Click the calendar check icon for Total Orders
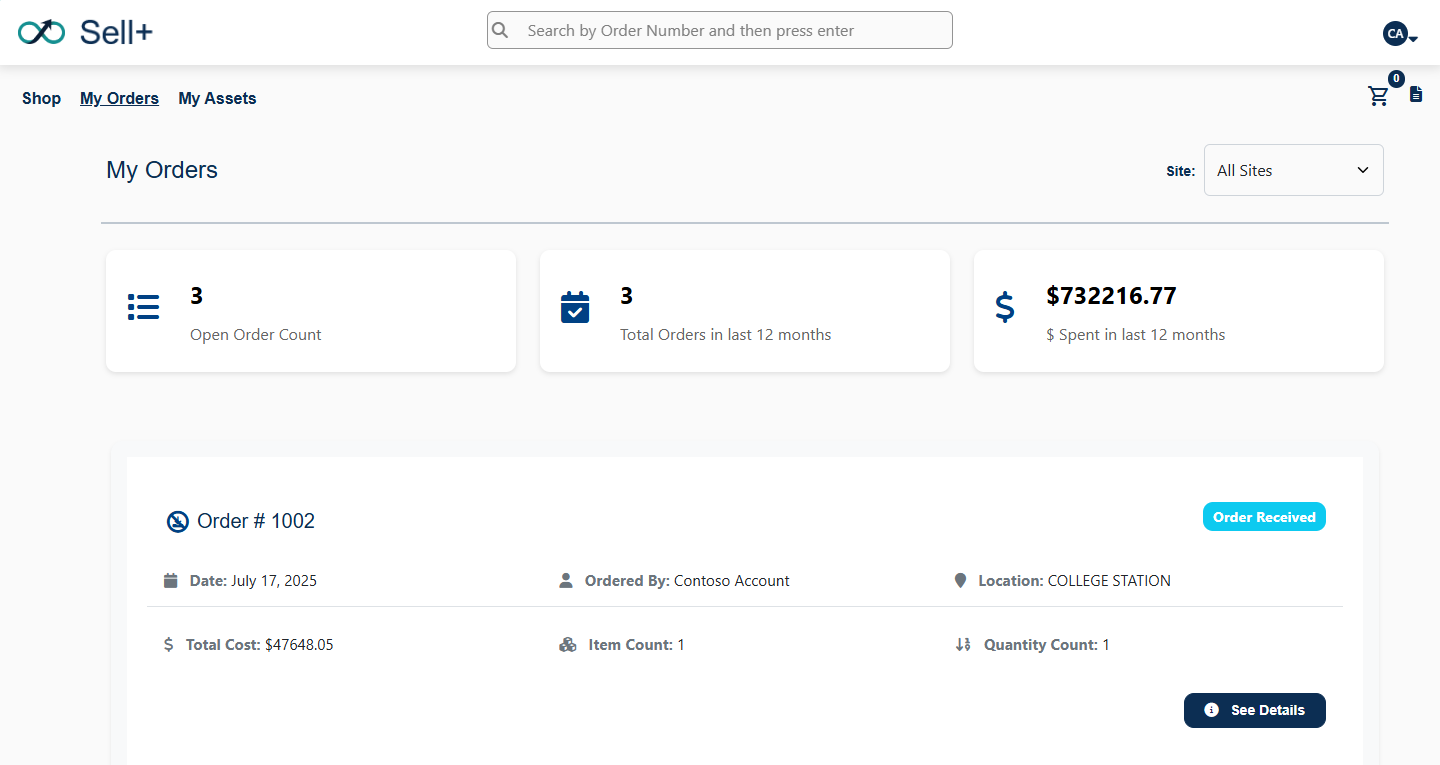This screenshot has height=765, width=1440. coord(575,307)
